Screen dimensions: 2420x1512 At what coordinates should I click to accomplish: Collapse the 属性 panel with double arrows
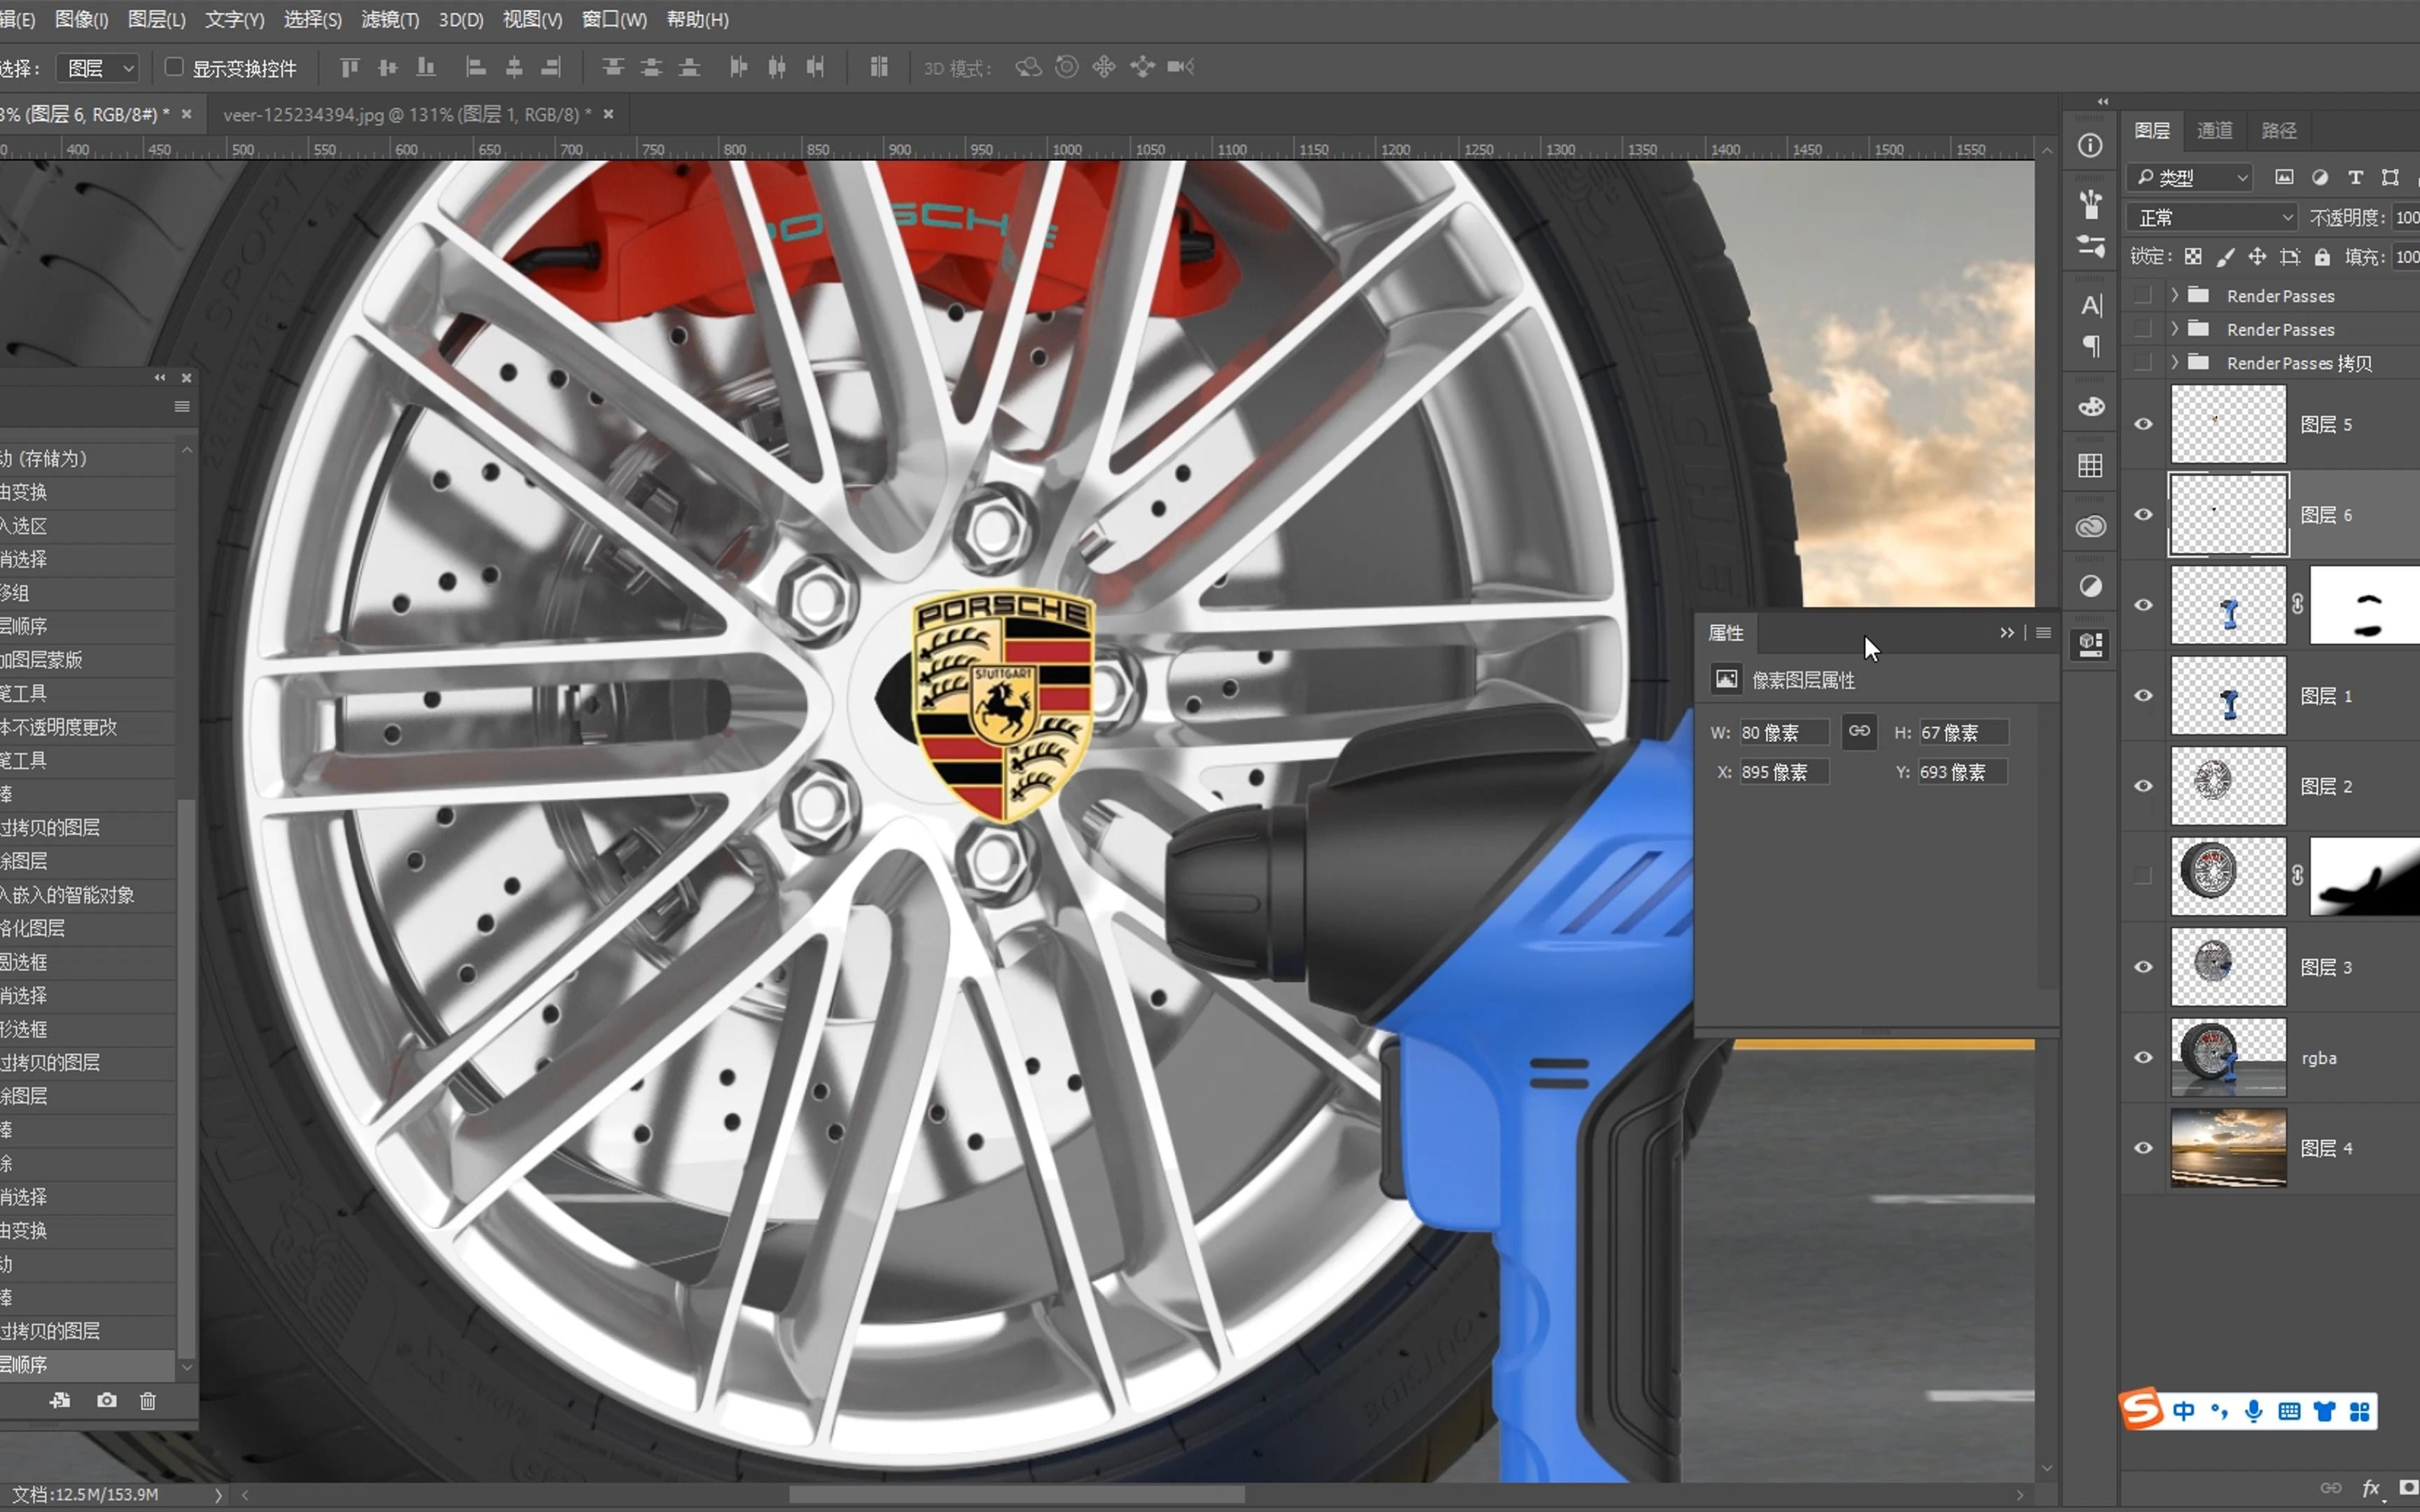[2007, 632]
